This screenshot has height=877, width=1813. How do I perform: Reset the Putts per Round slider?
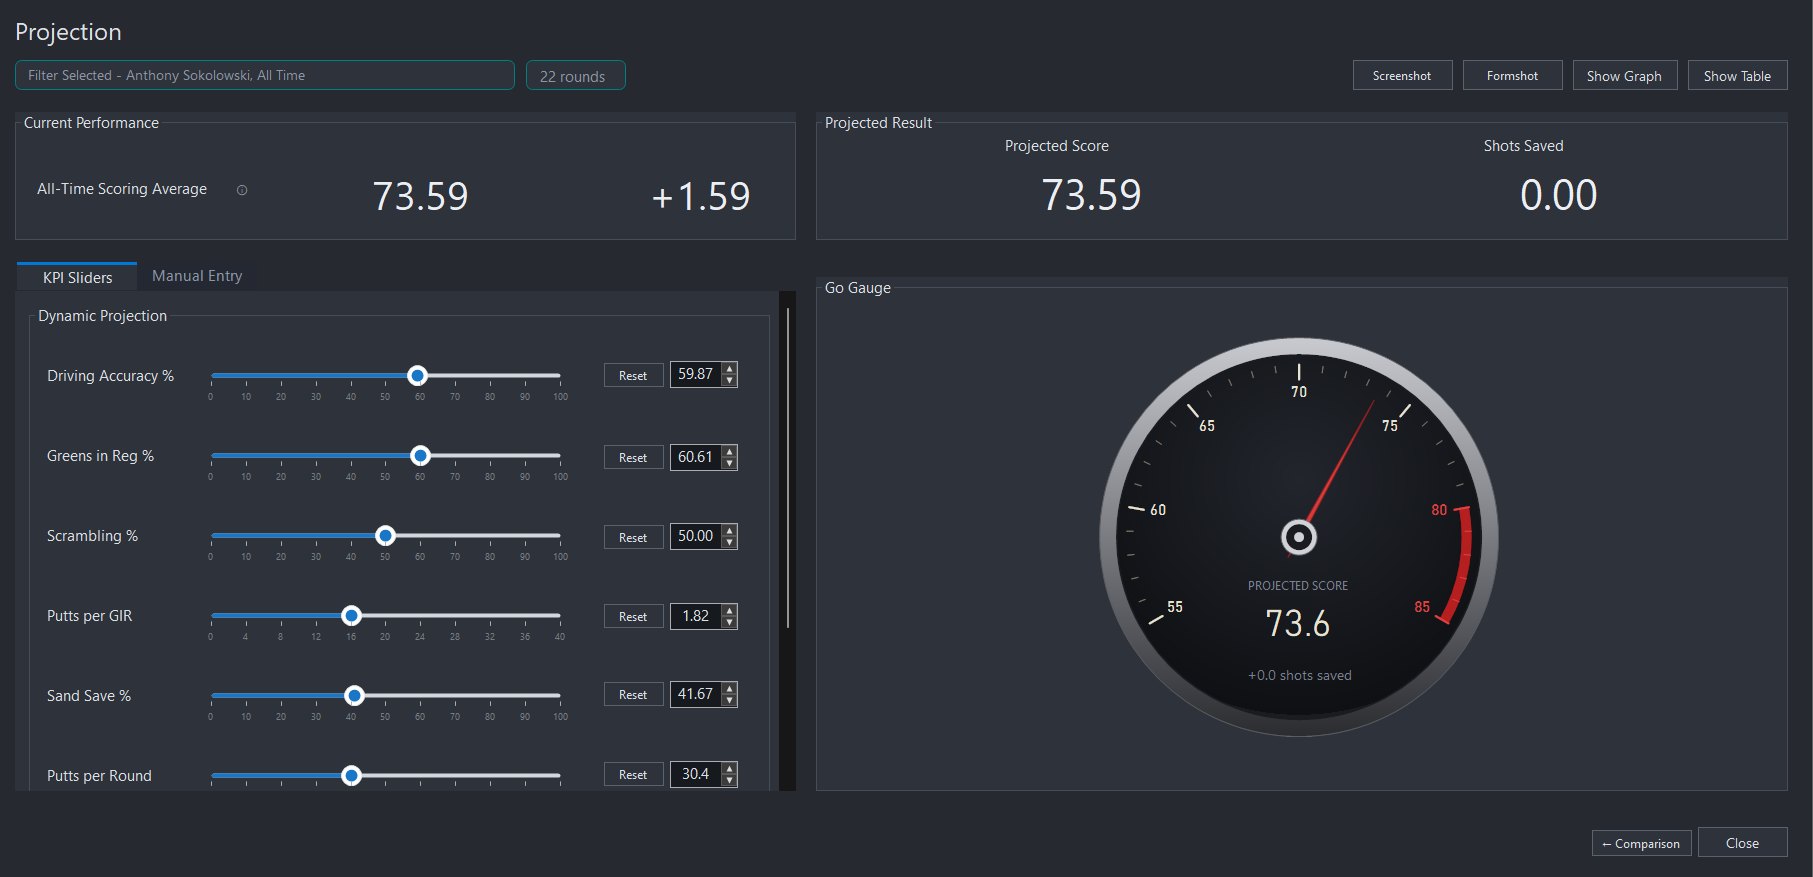pyautogui.click(x=633, y=774)
